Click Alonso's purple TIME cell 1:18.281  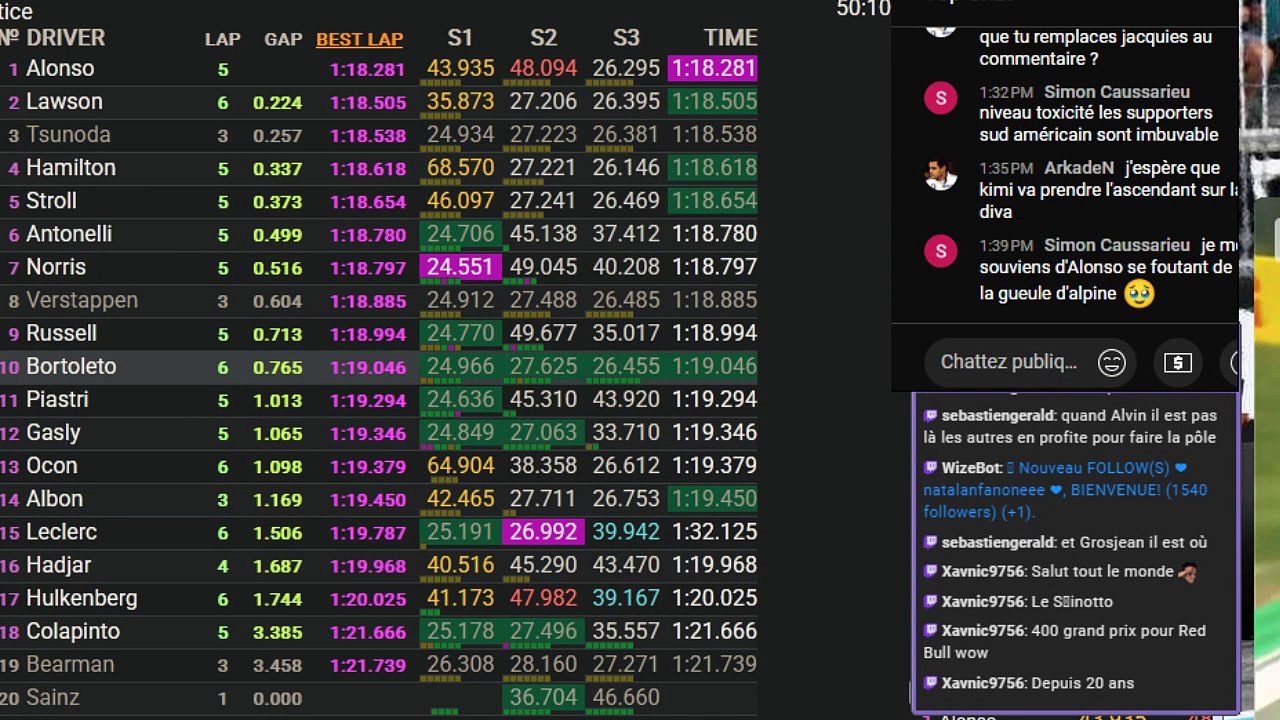point(713,69)
